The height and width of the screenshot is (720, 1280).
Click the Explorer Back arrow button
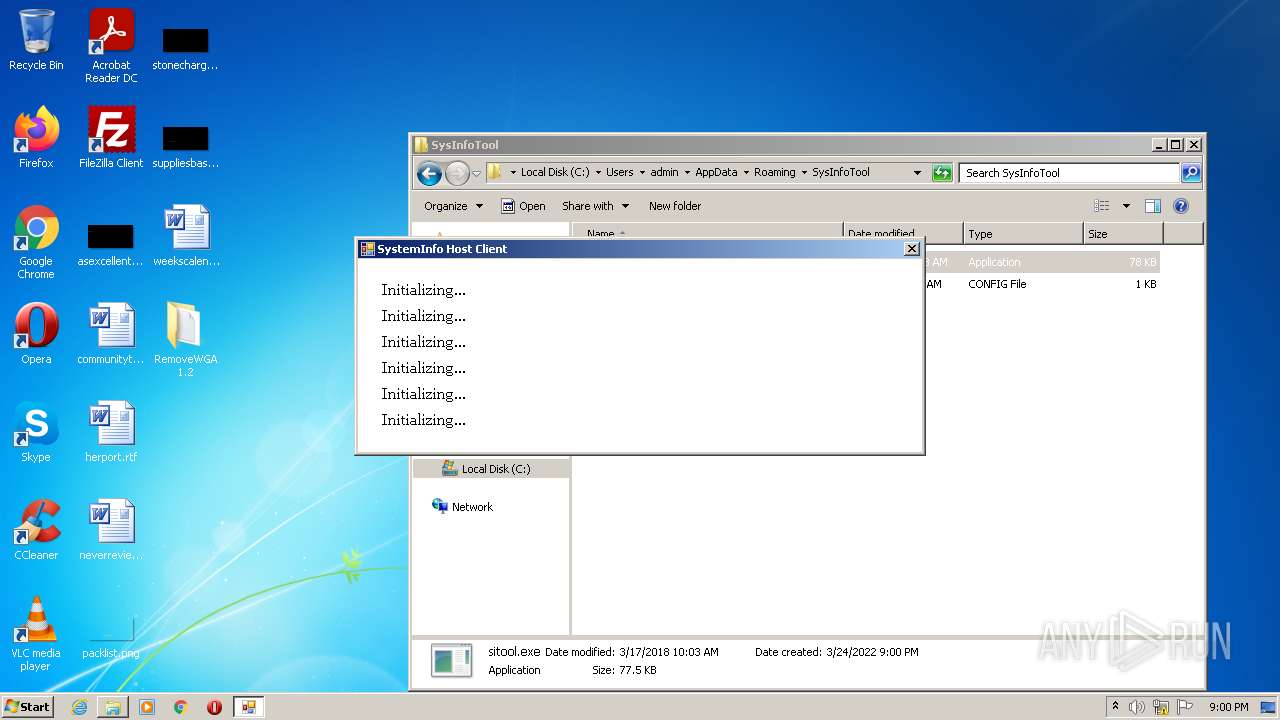(x=429, y=173)
